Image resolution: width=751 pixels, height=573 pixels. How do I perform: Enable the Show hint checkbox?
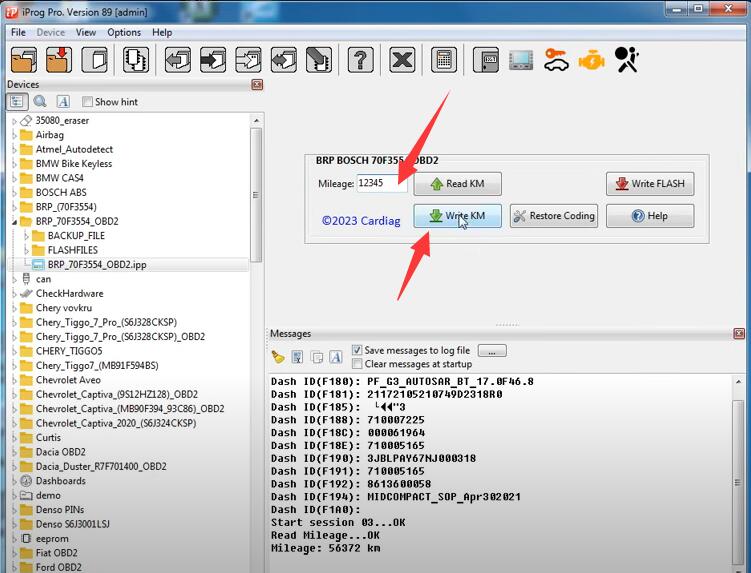87,102
